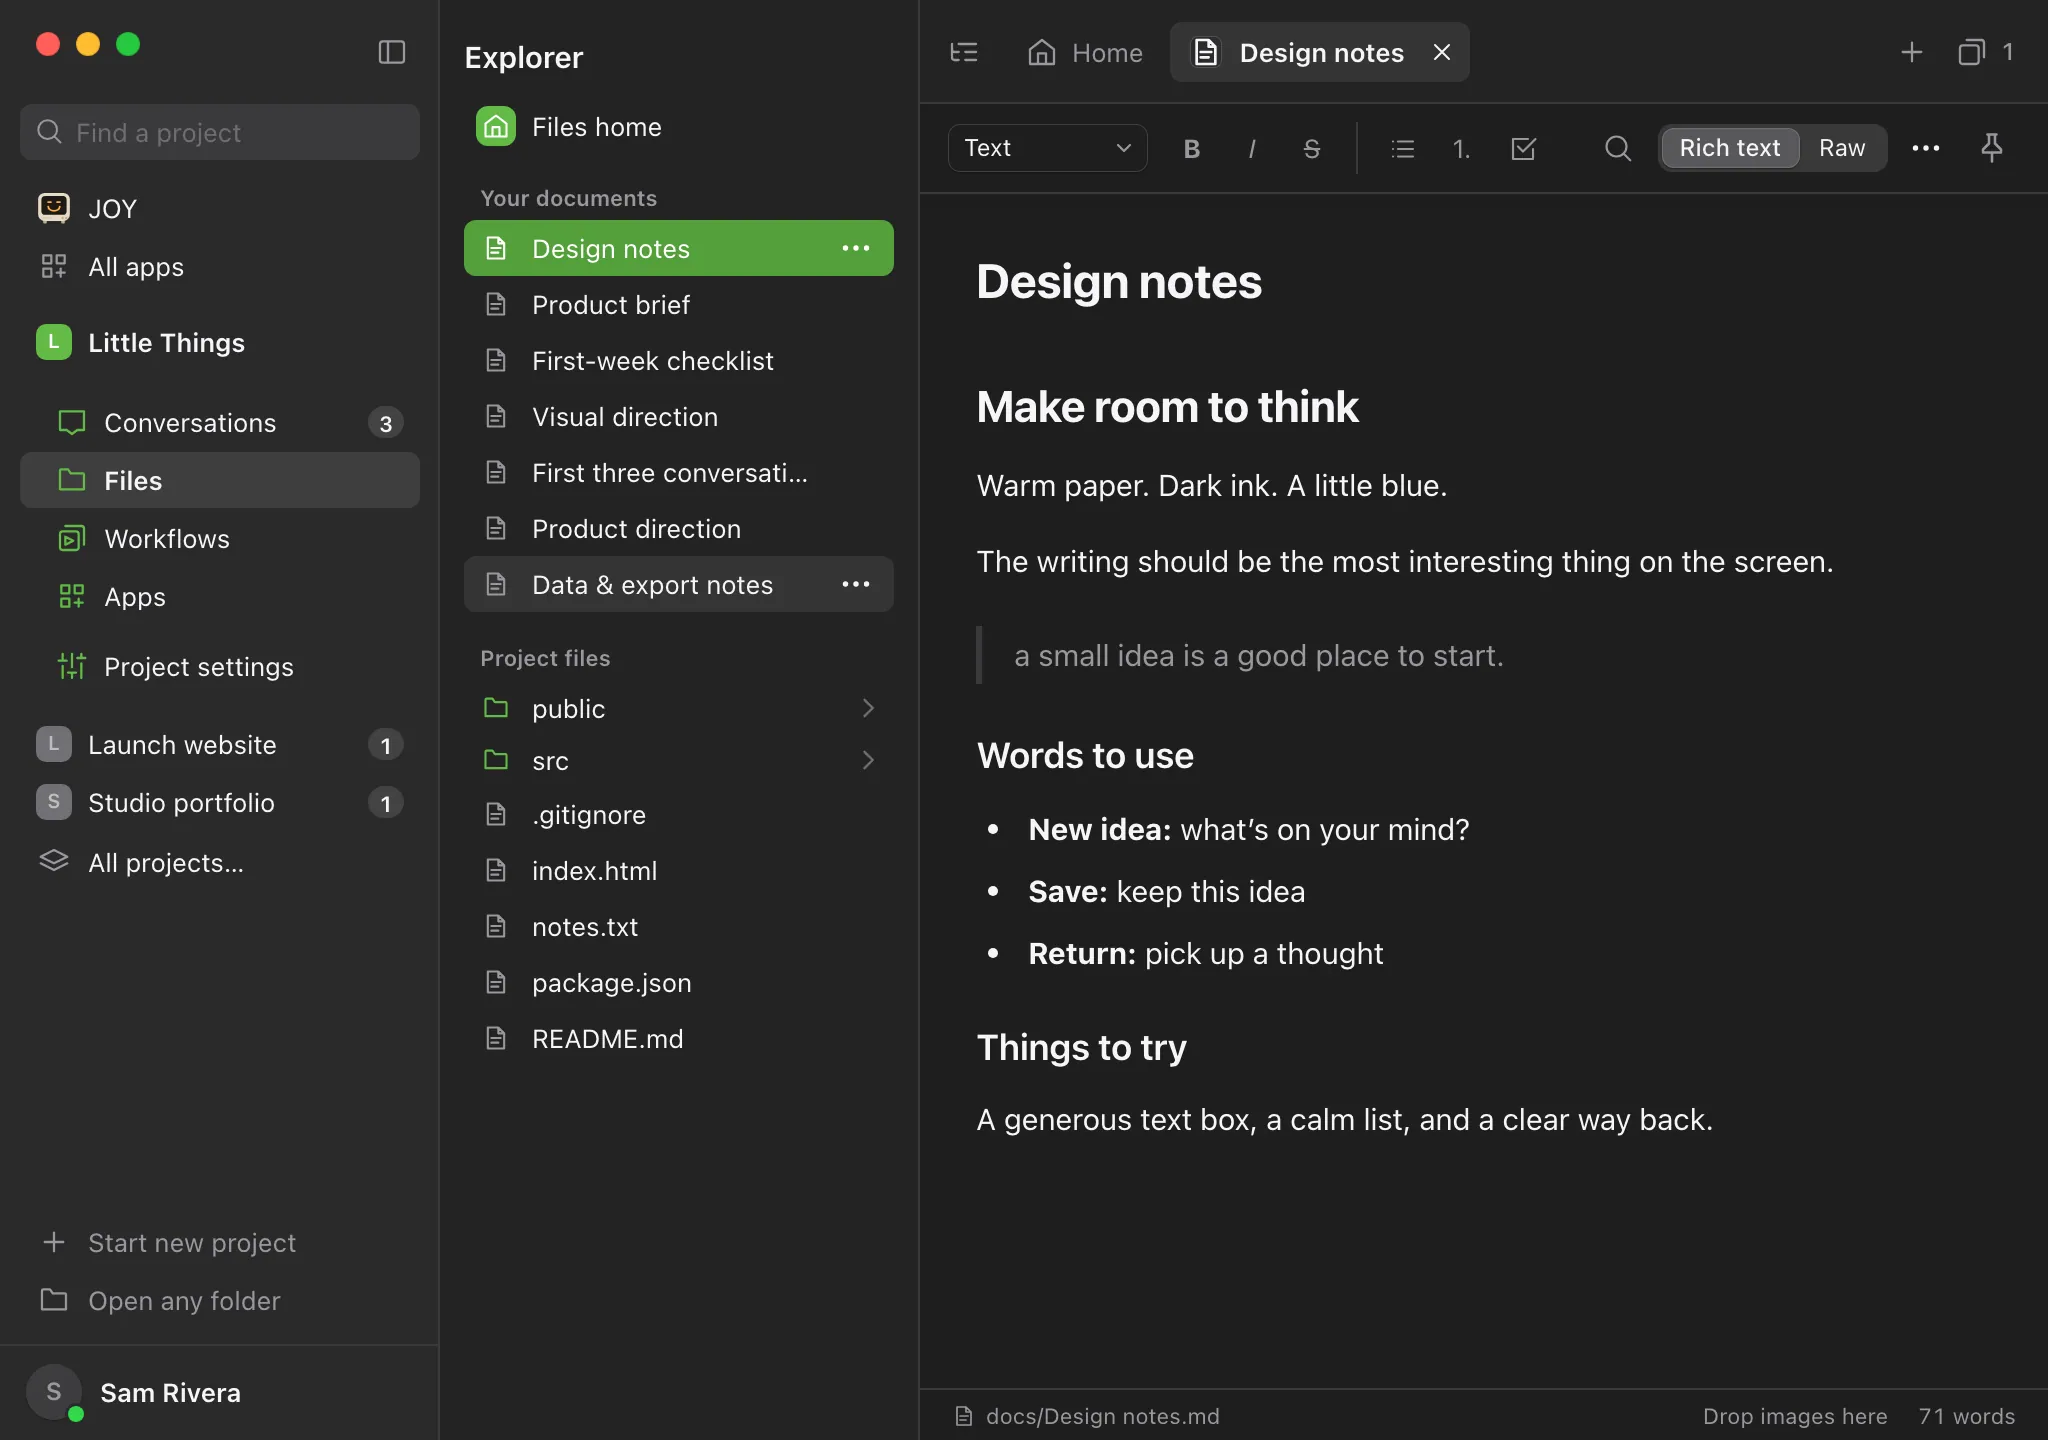Open Data & export notes options menu
The image size is (2048, 1440).
(x=855, y=584)
